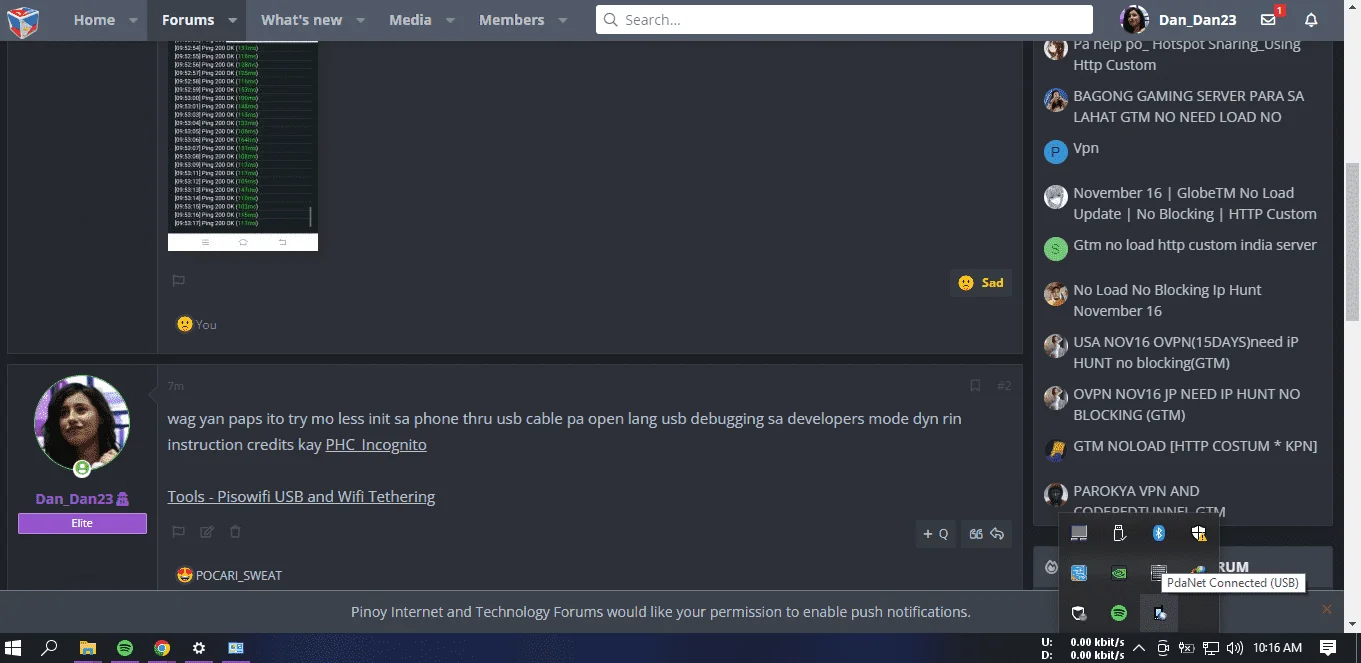Click the Spotify icon in tray popup
The image size is (1361, 663).
click(x=1119, y=613)
